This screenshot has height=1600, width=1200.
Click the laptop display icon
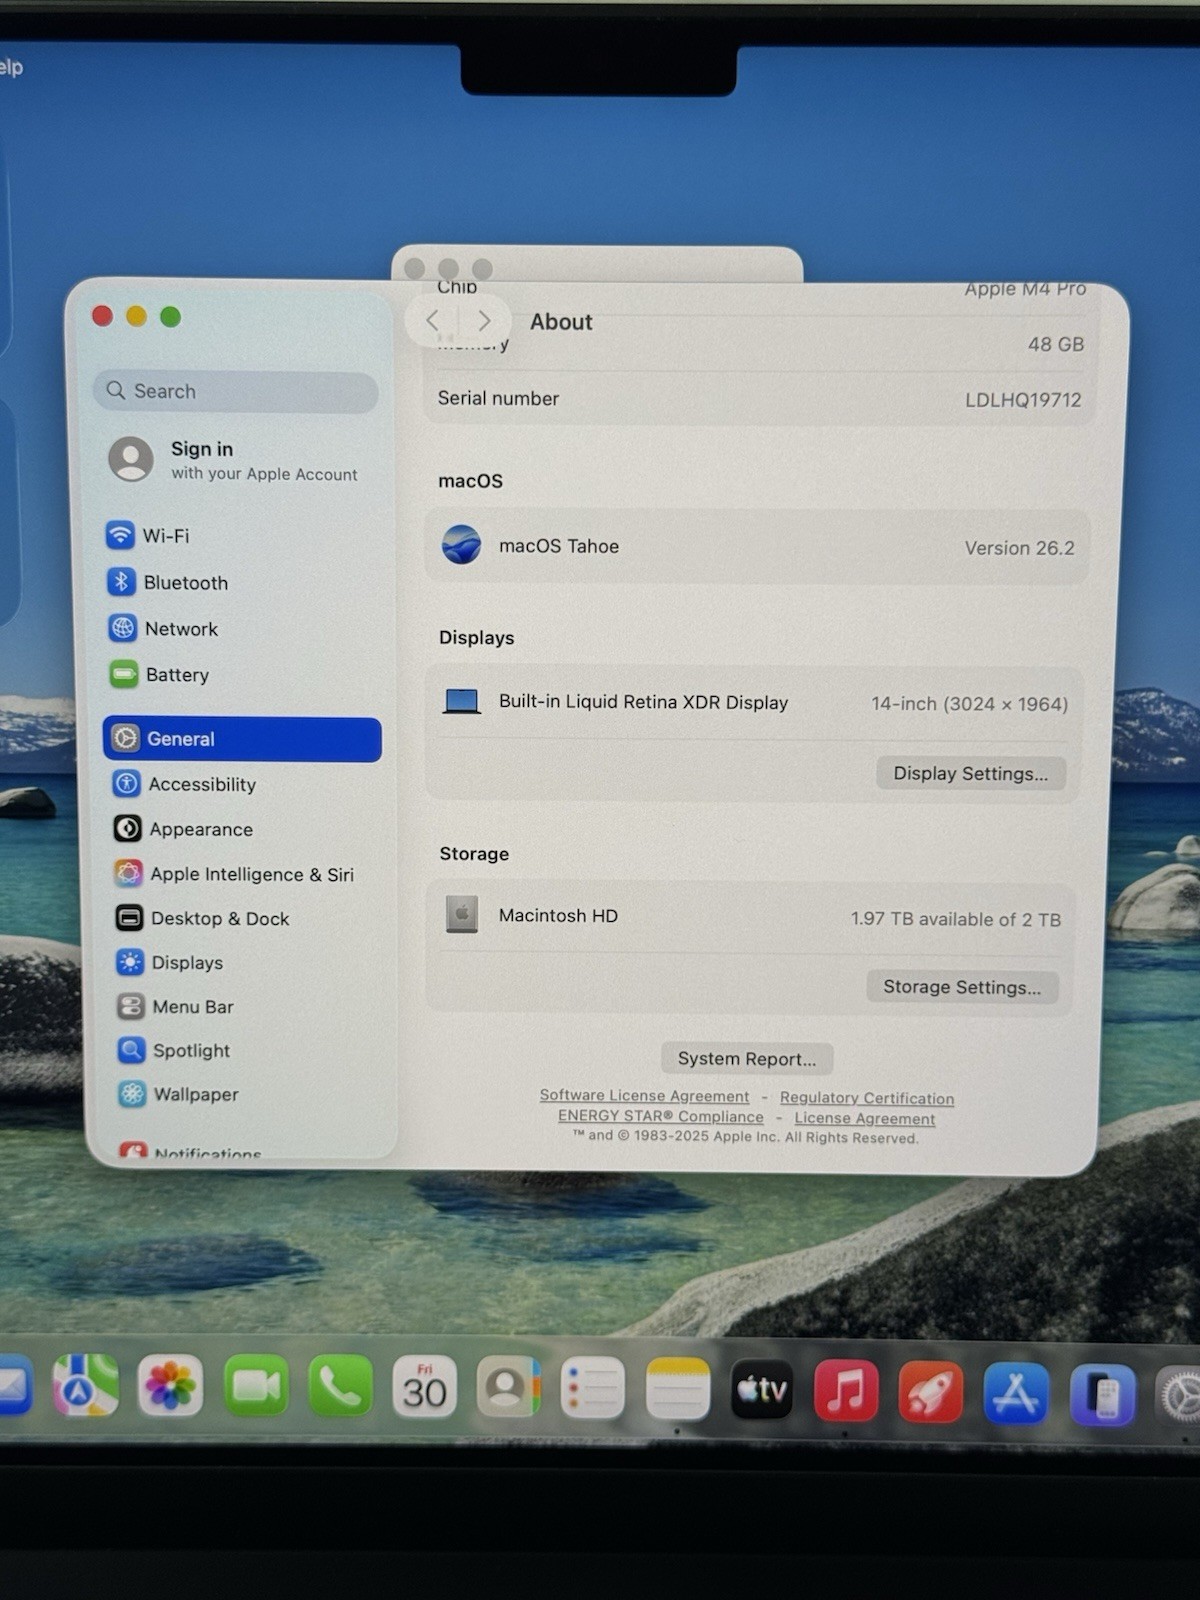[x=461, y=701]
